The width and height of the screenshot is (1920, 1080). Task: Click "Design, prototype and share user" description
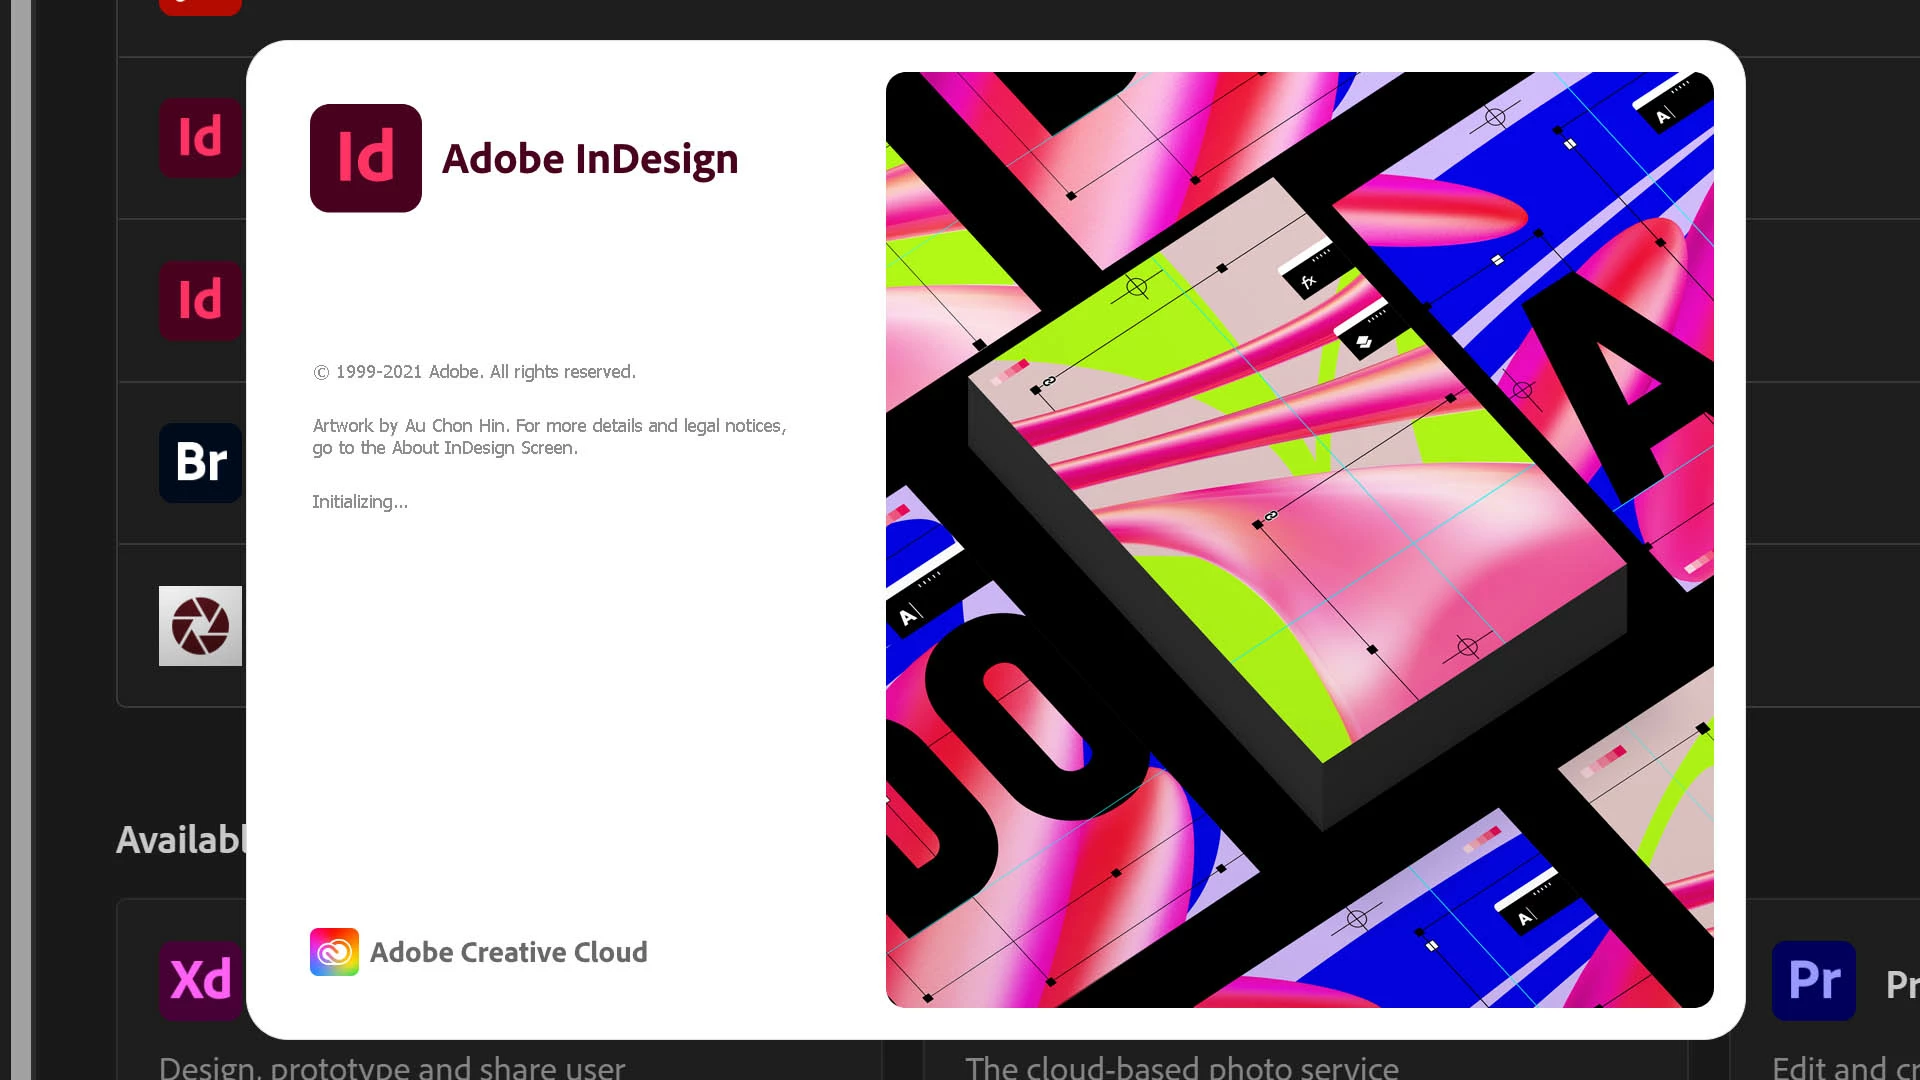(x=392, y=1067)
